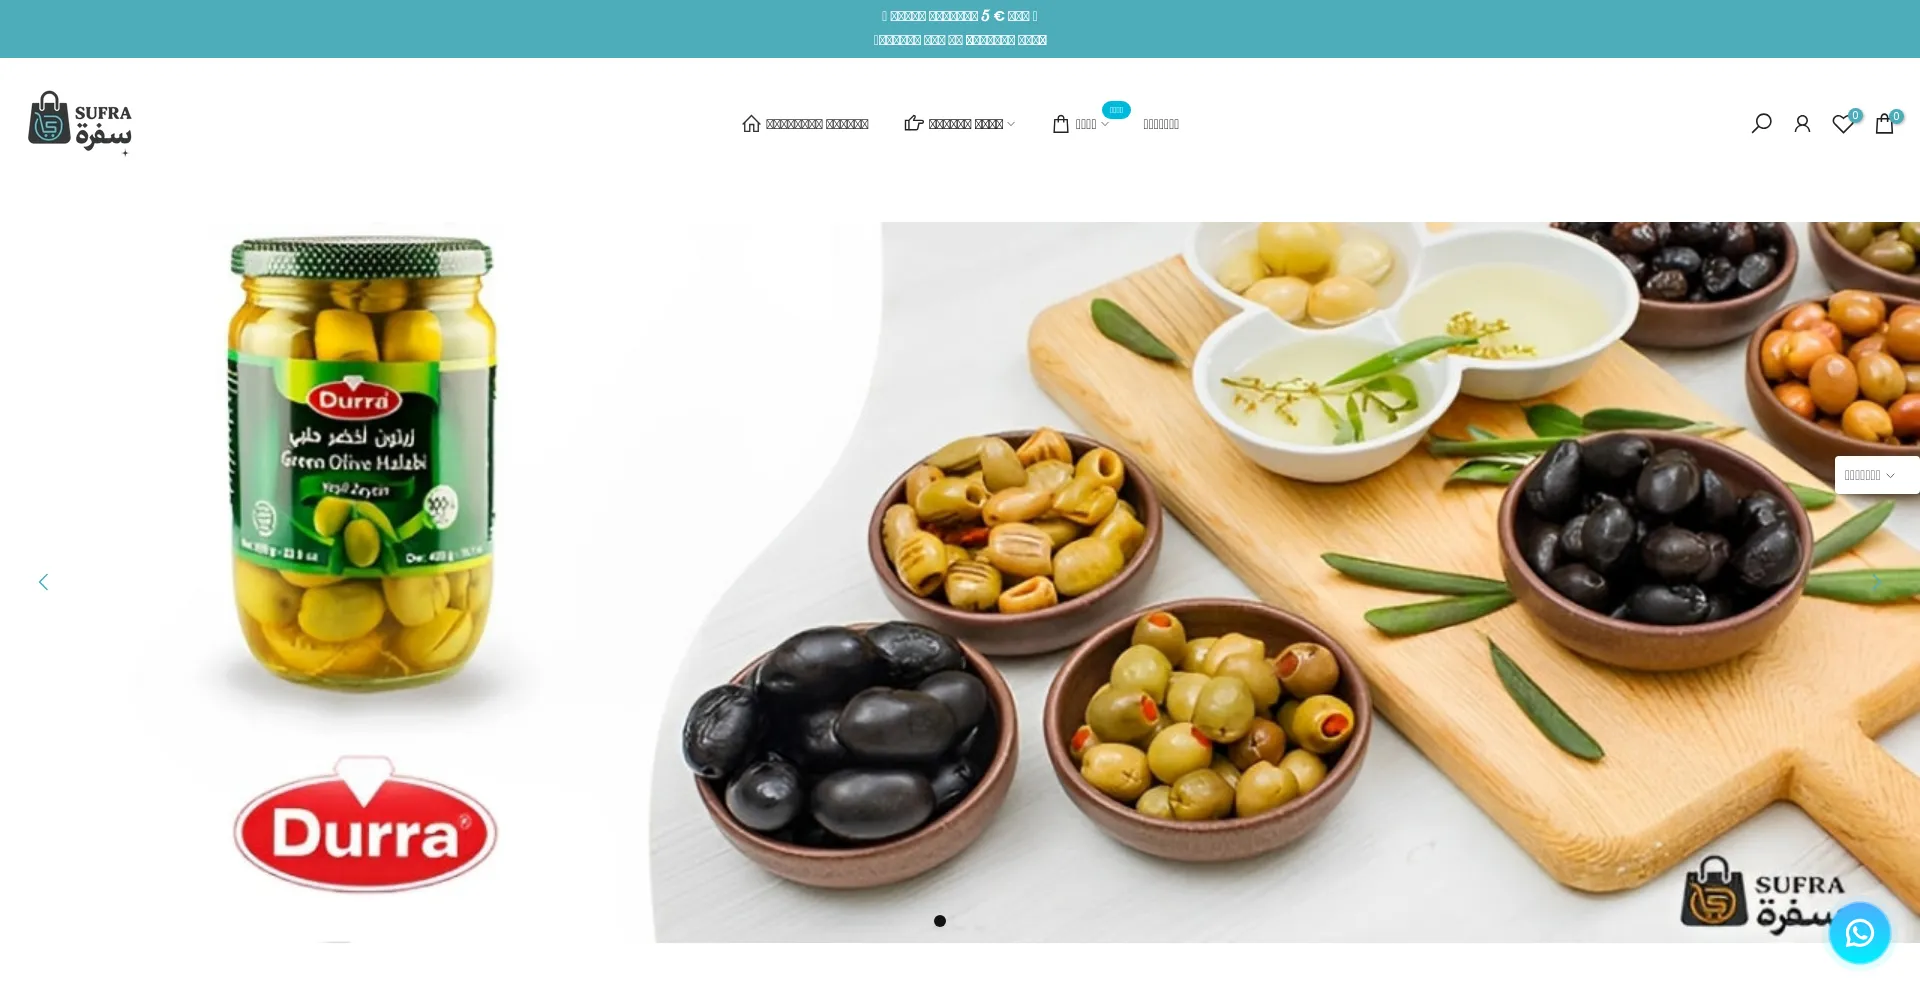Viewport: 1920px width, 993px height.
Task: Open the user account icon
Action: click(x=1802, y=124)
